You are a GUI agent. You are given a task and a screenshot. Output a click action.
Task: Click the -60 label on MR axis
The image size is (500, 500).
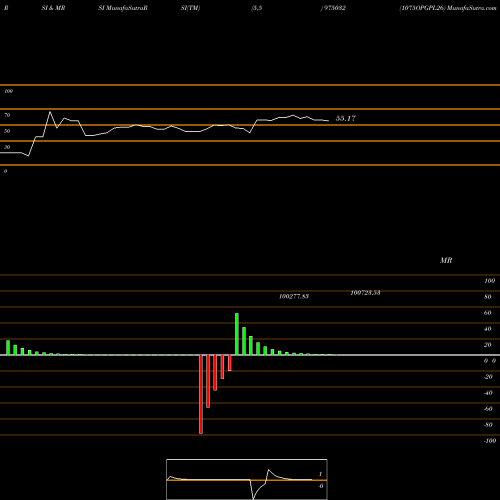point(488,409)
